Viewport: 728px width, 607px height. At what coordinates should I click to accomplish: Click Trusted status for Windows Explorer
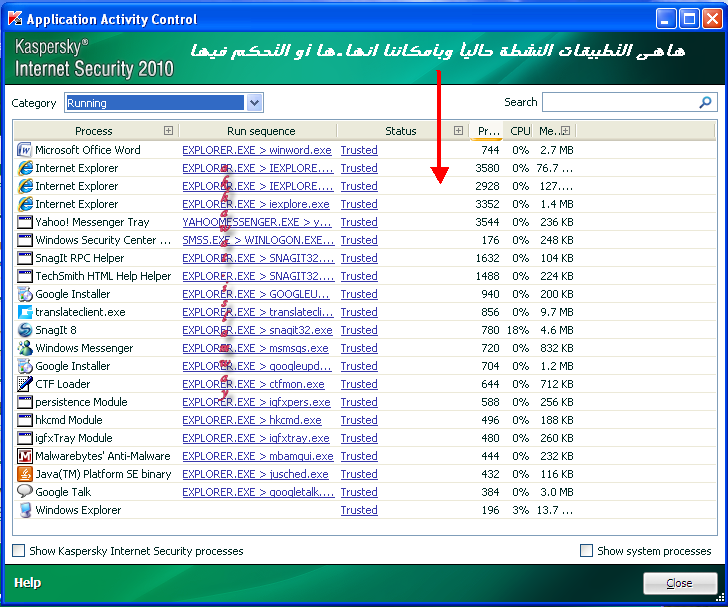359,510
